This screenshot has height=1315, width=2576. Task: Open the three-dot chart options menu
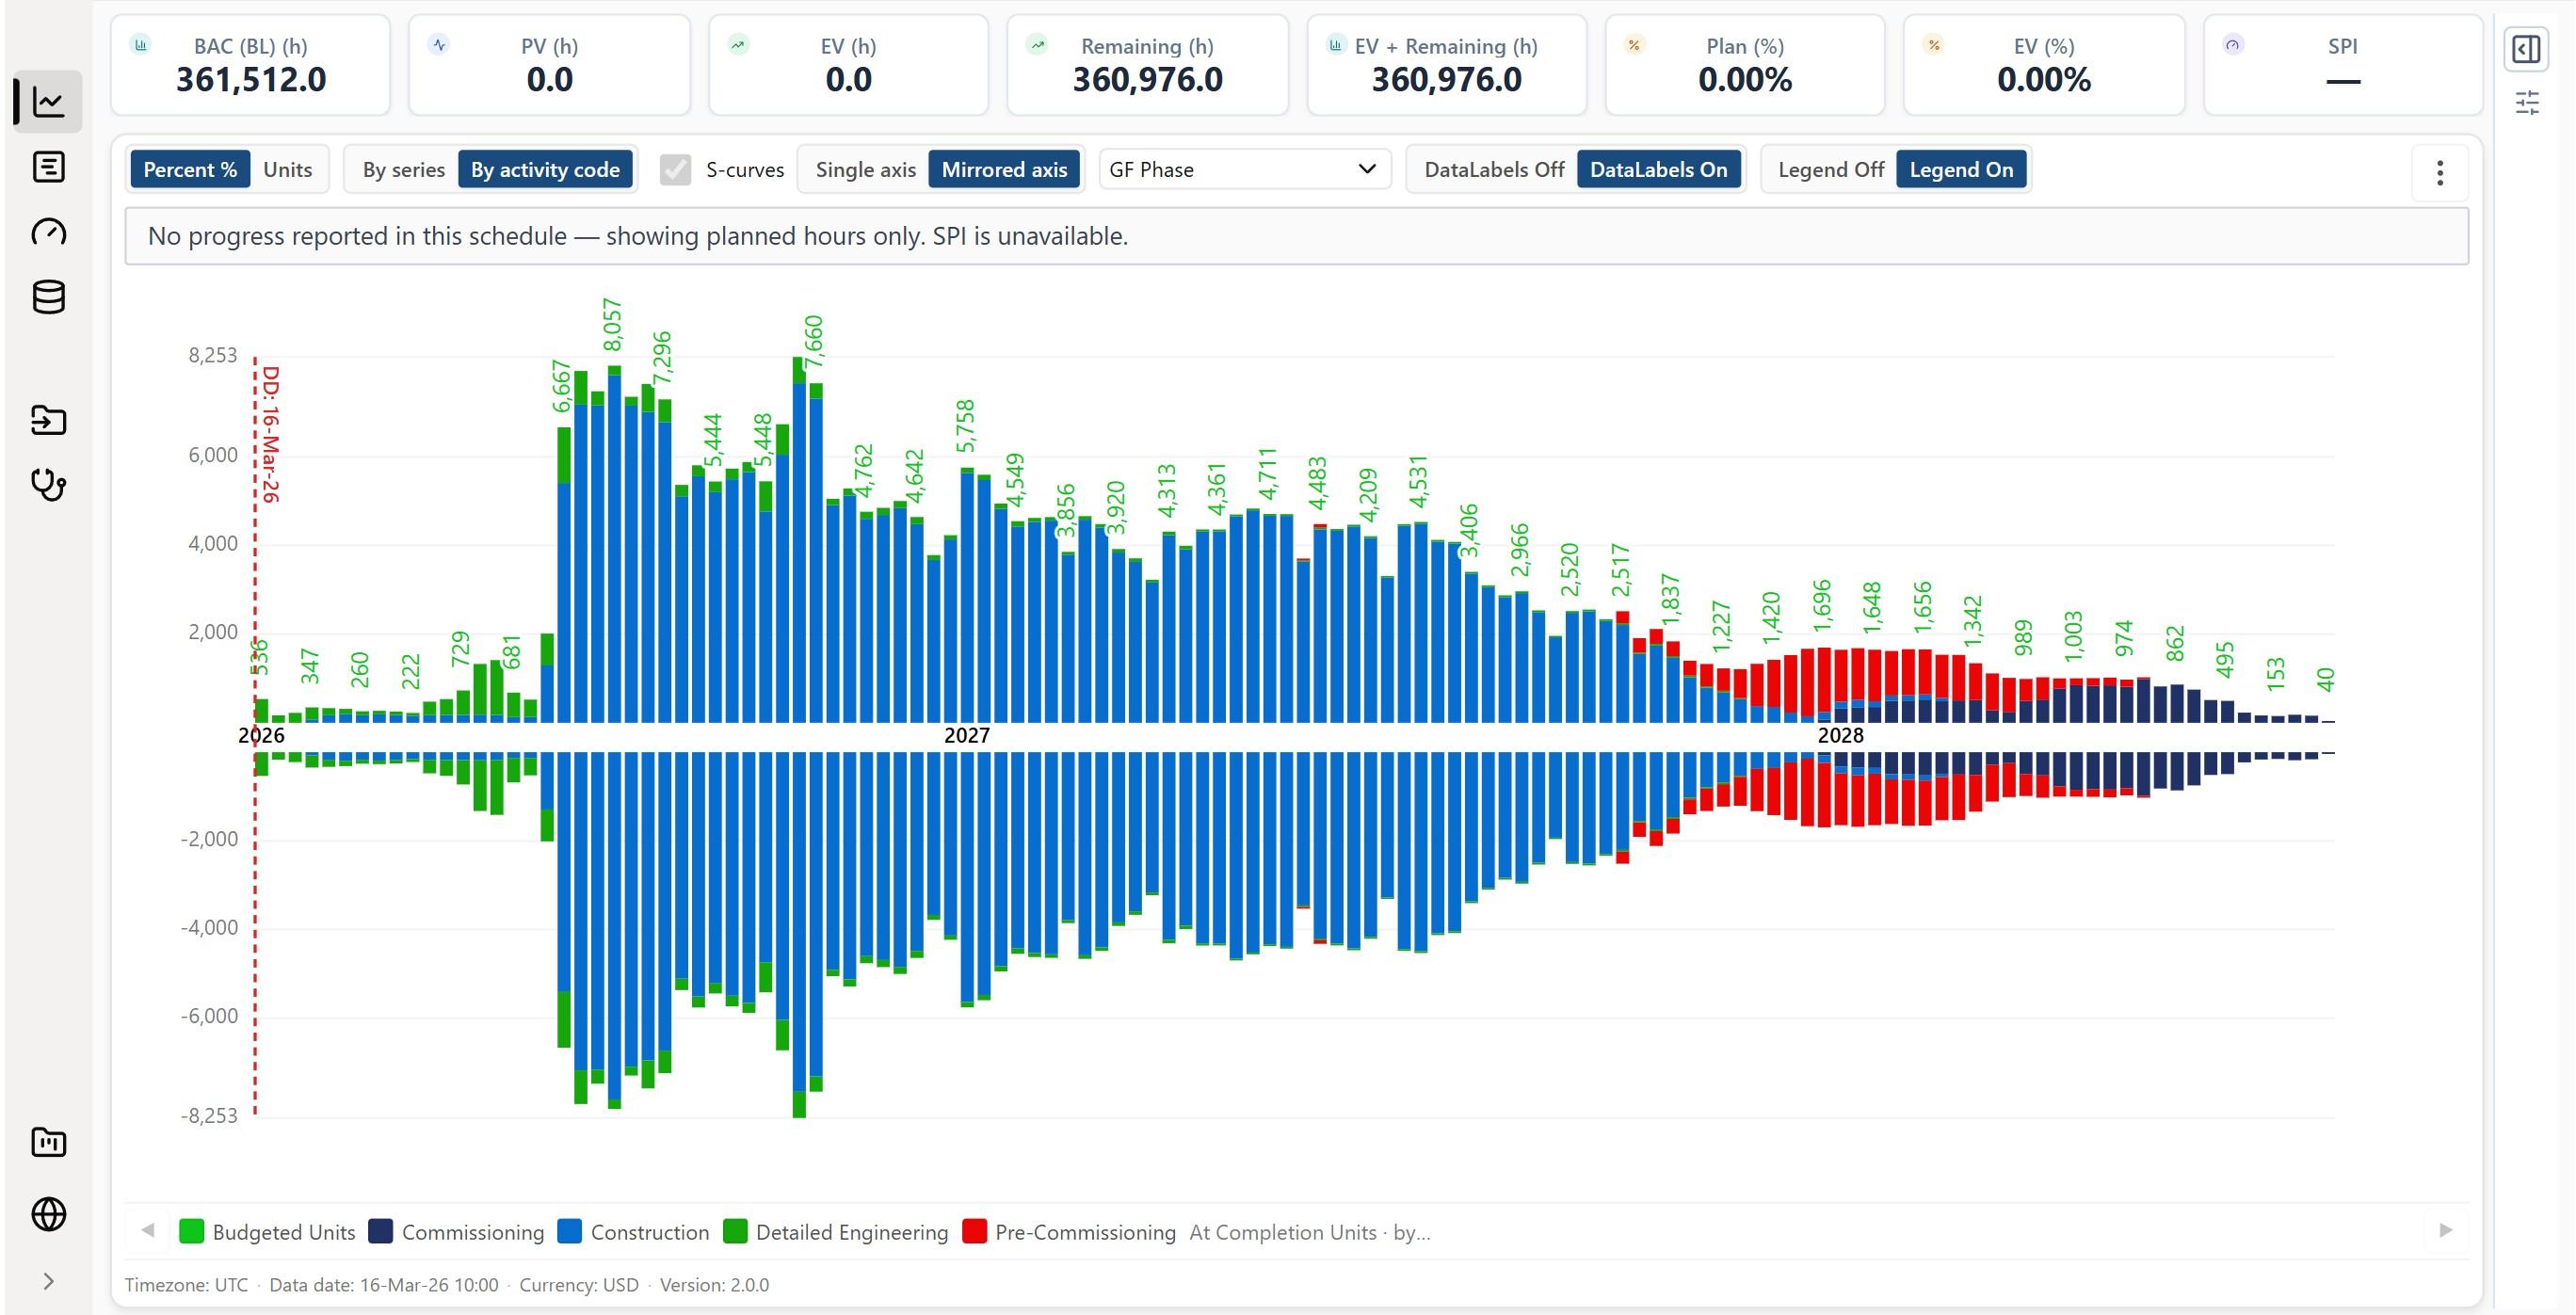2440,173
